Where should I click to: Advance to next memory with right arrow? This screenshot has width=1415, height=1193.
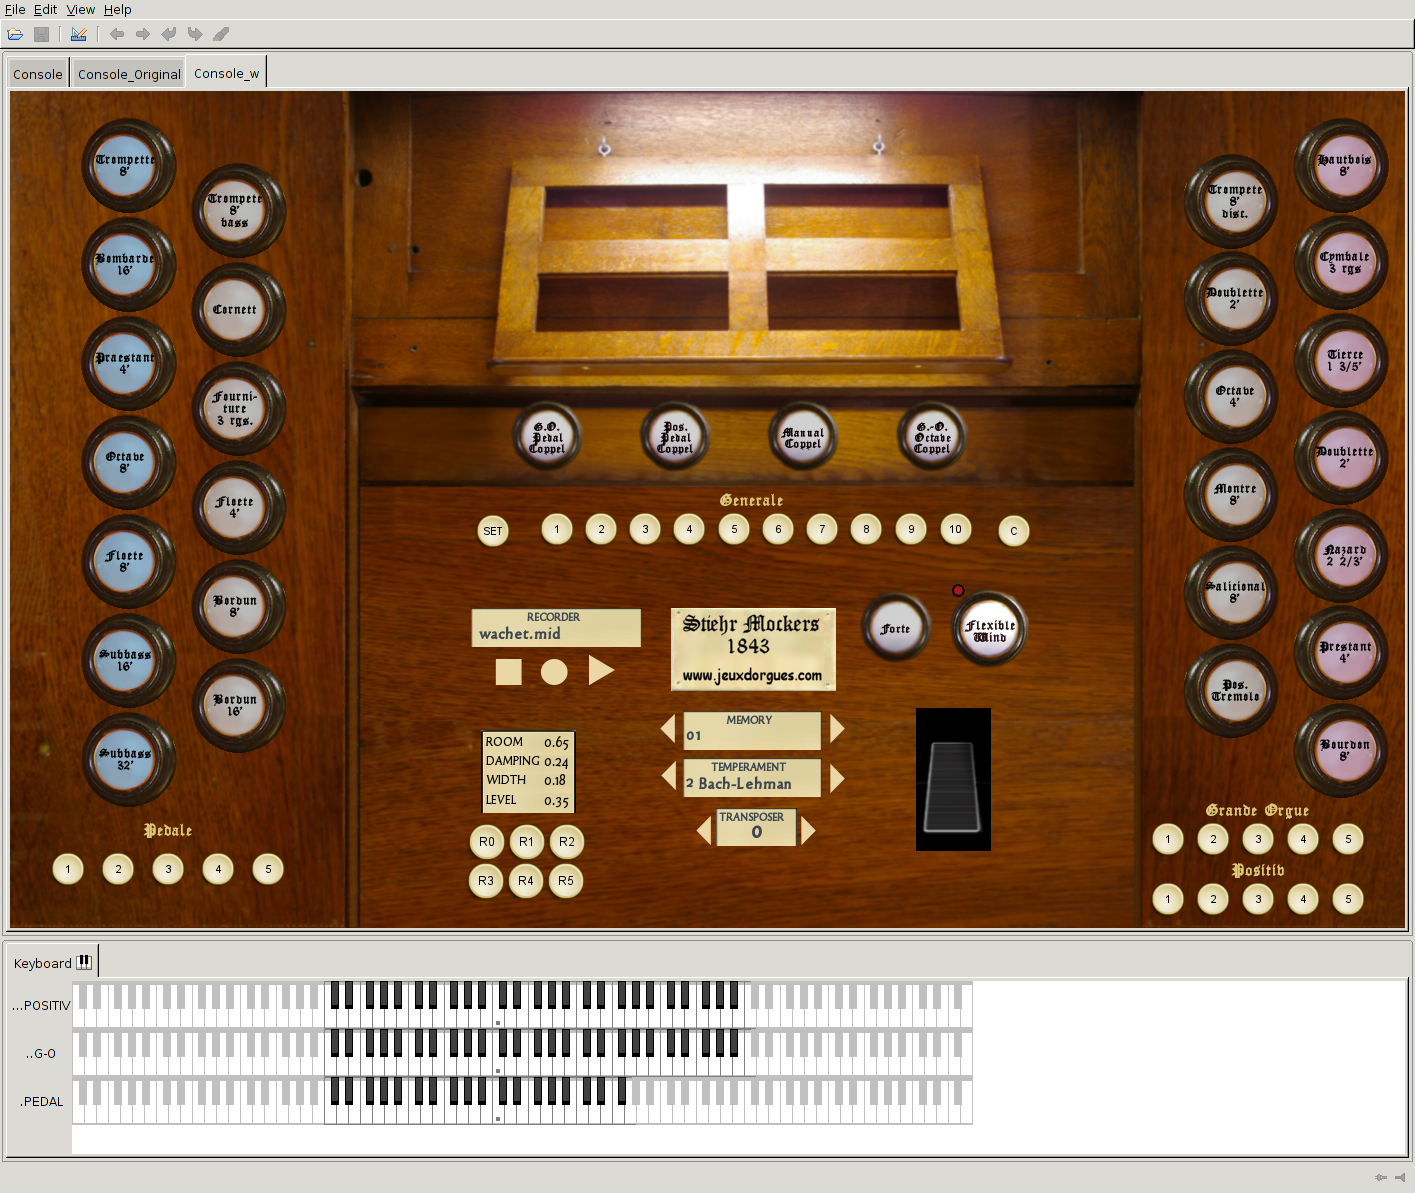click(x=837, y=729)
